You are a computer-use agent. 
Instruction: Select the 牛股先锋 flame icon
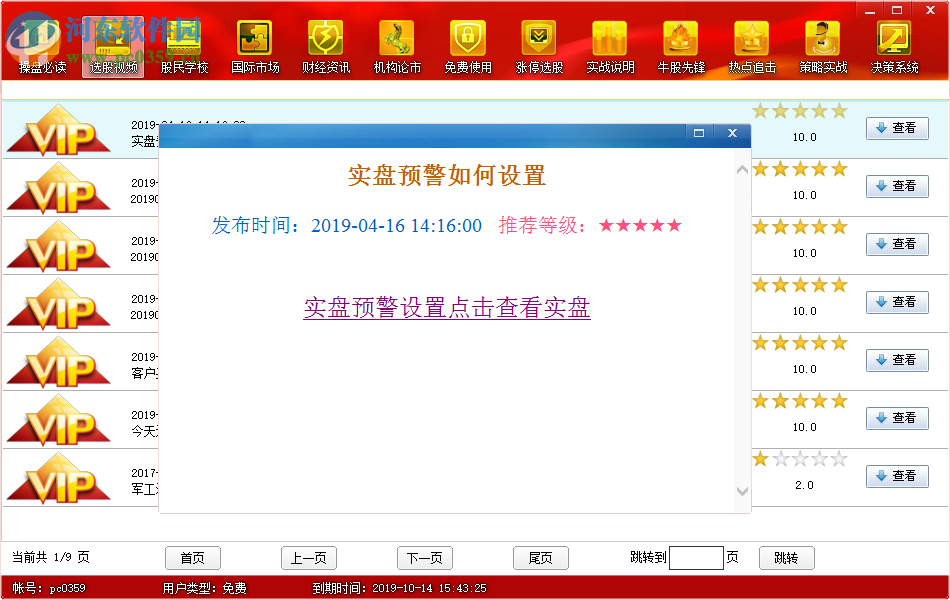click(681, 45)
